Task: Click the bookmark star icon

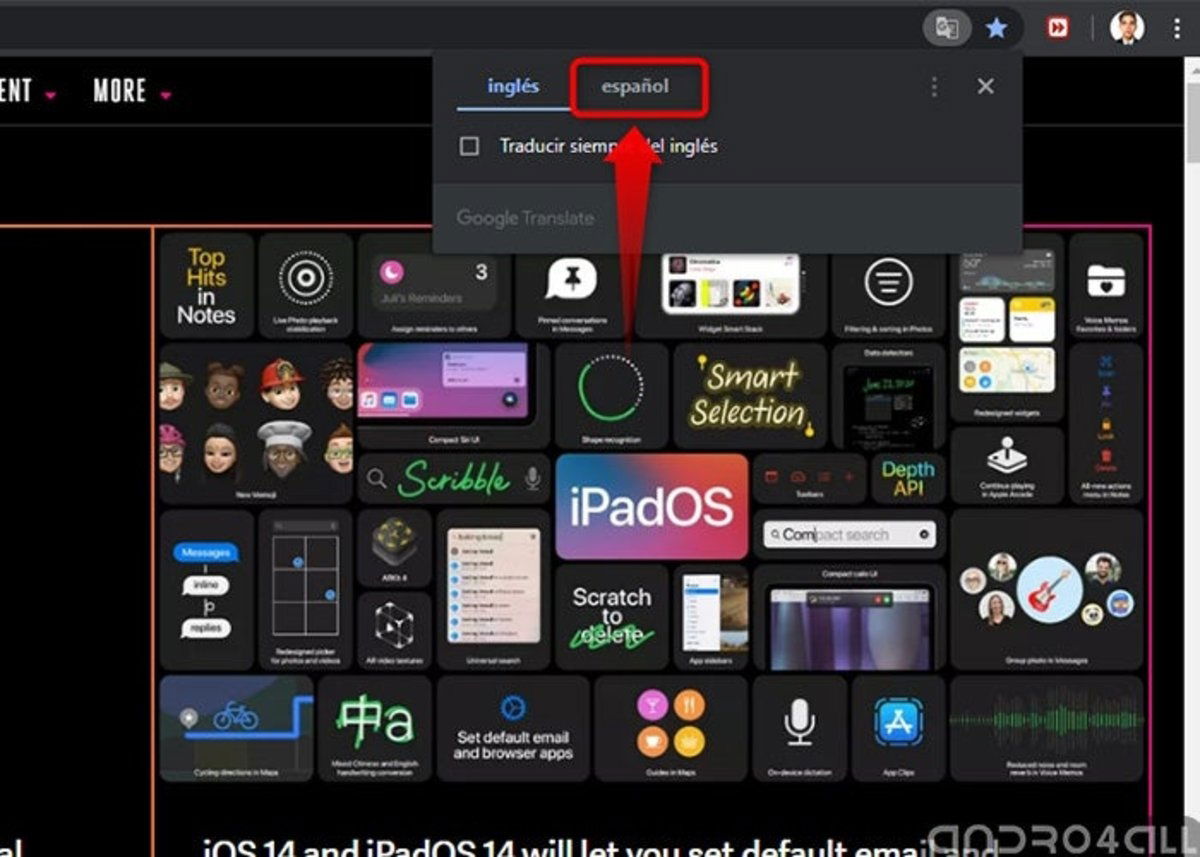Action: tap(996, 28)
